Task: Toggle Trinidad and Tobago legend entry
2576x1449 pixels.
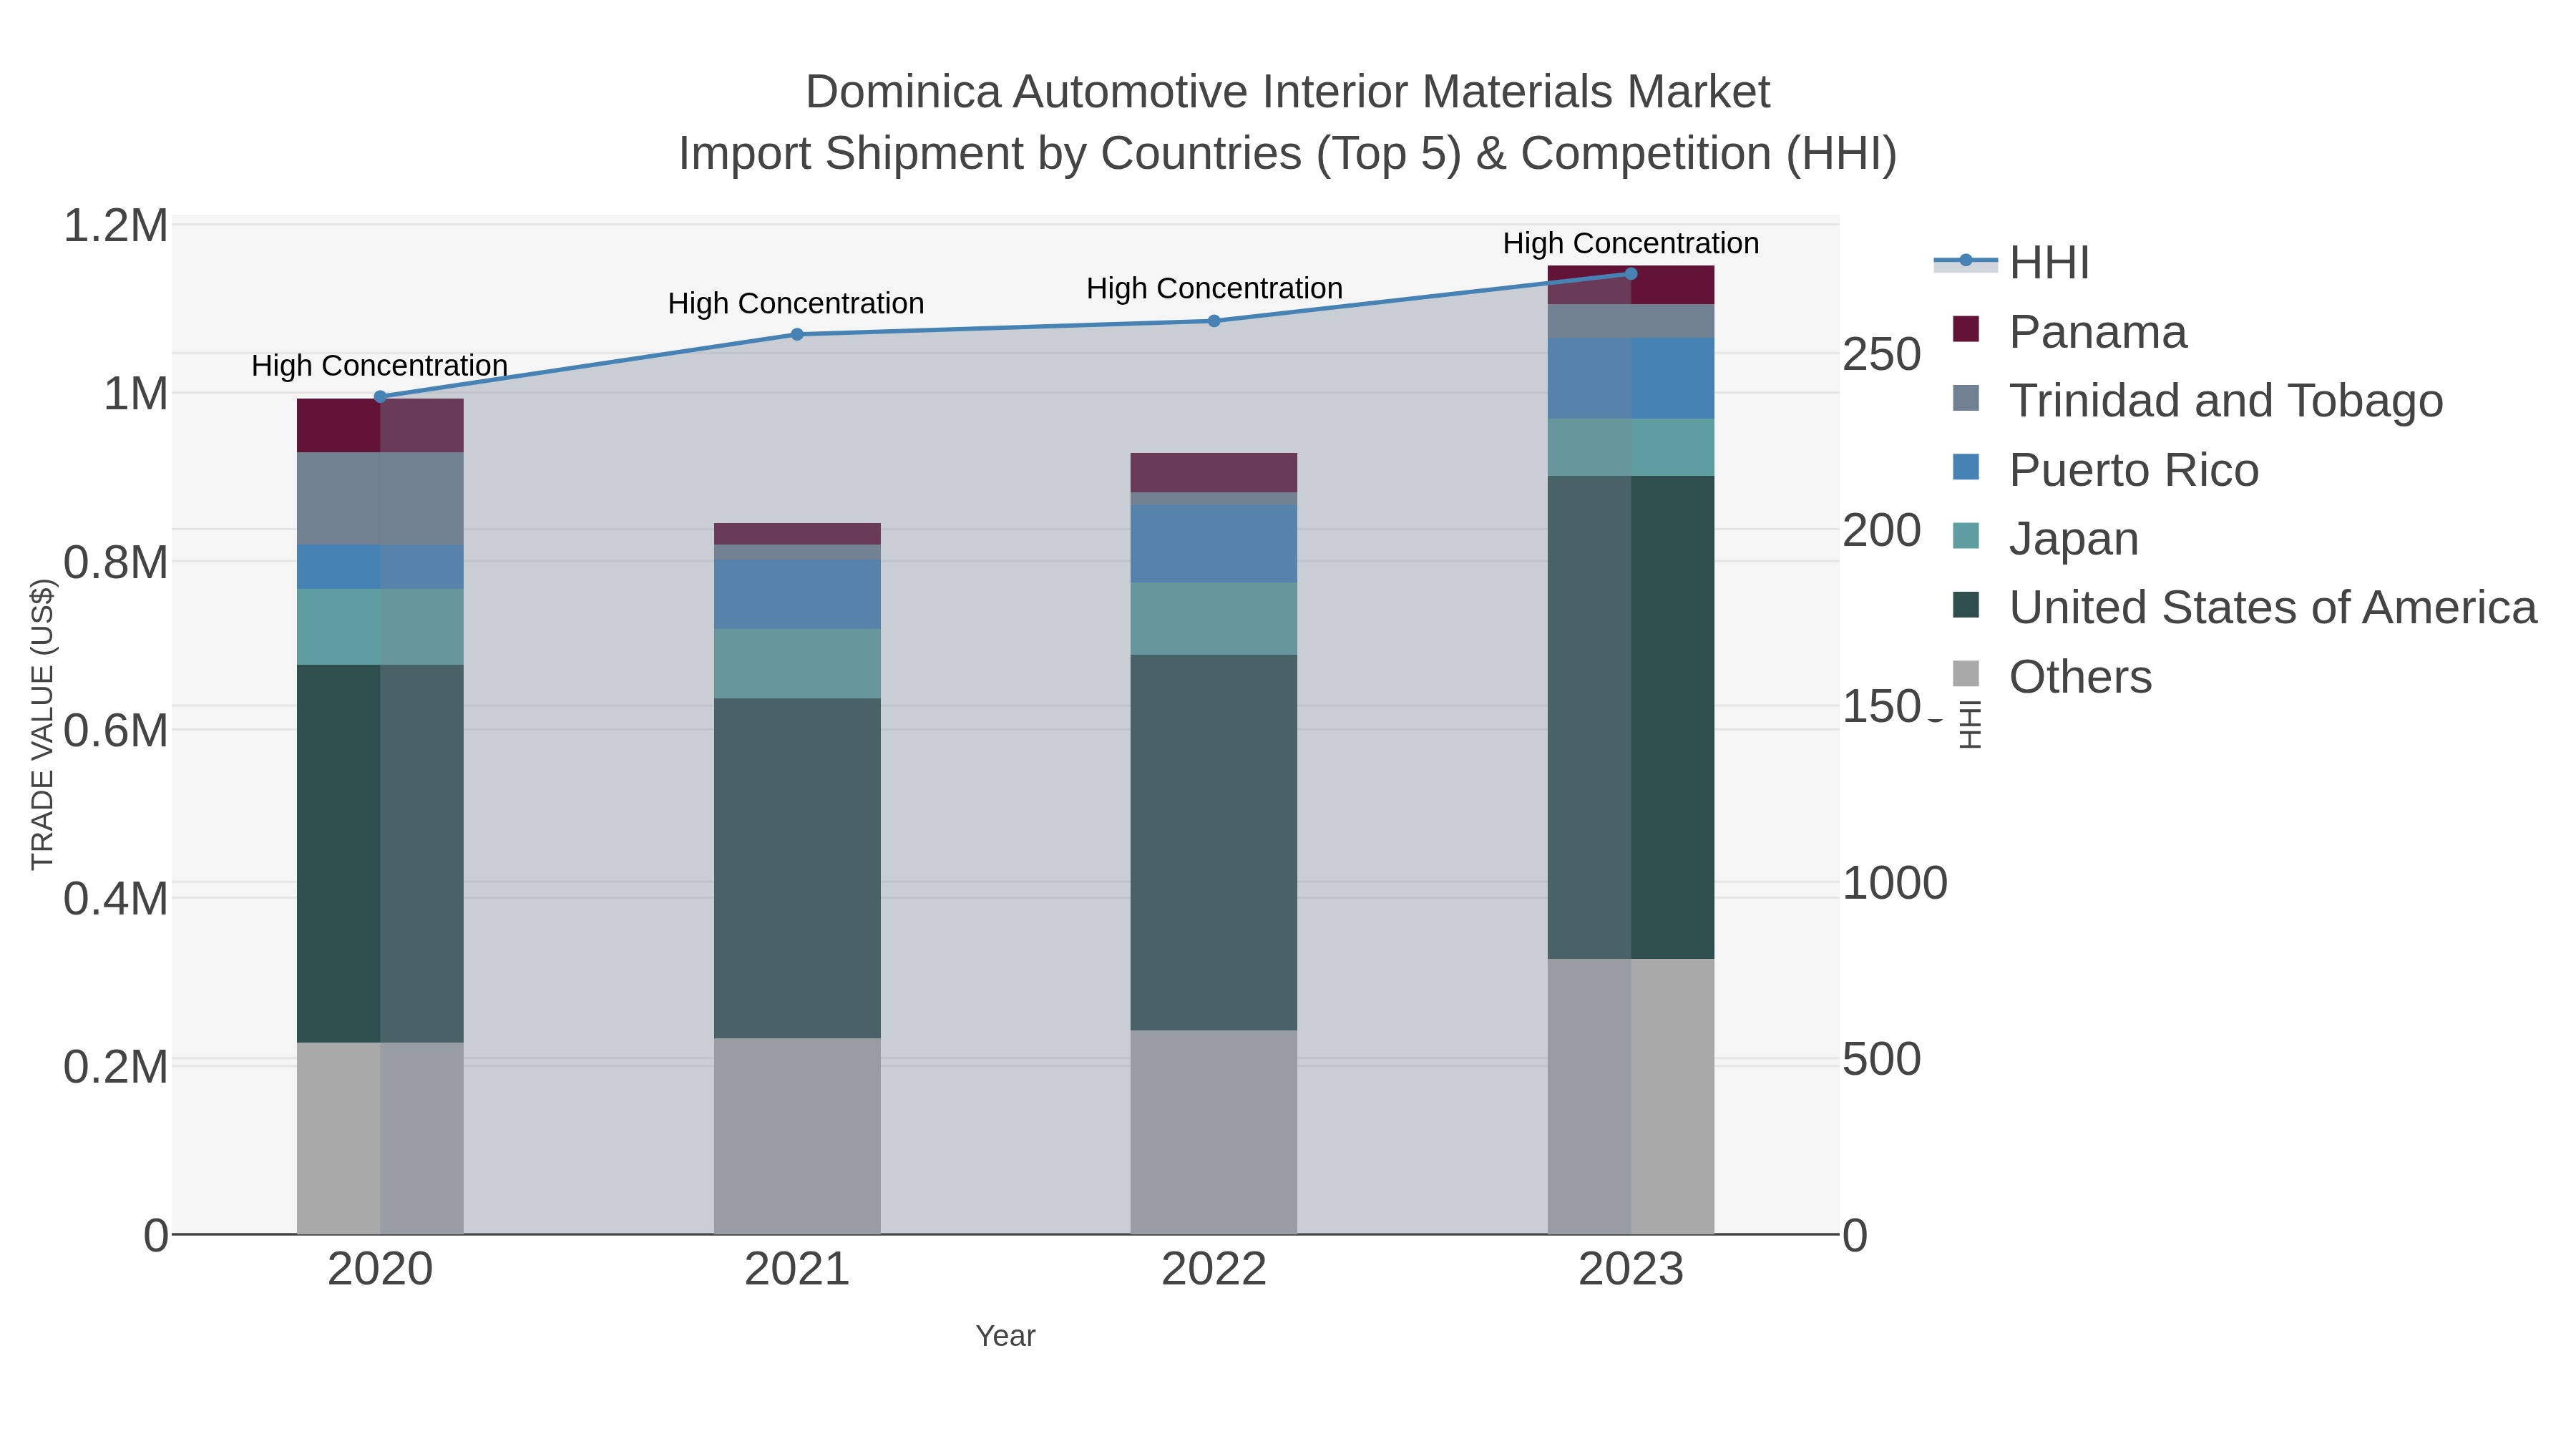Action: (x=2197, y=400)
